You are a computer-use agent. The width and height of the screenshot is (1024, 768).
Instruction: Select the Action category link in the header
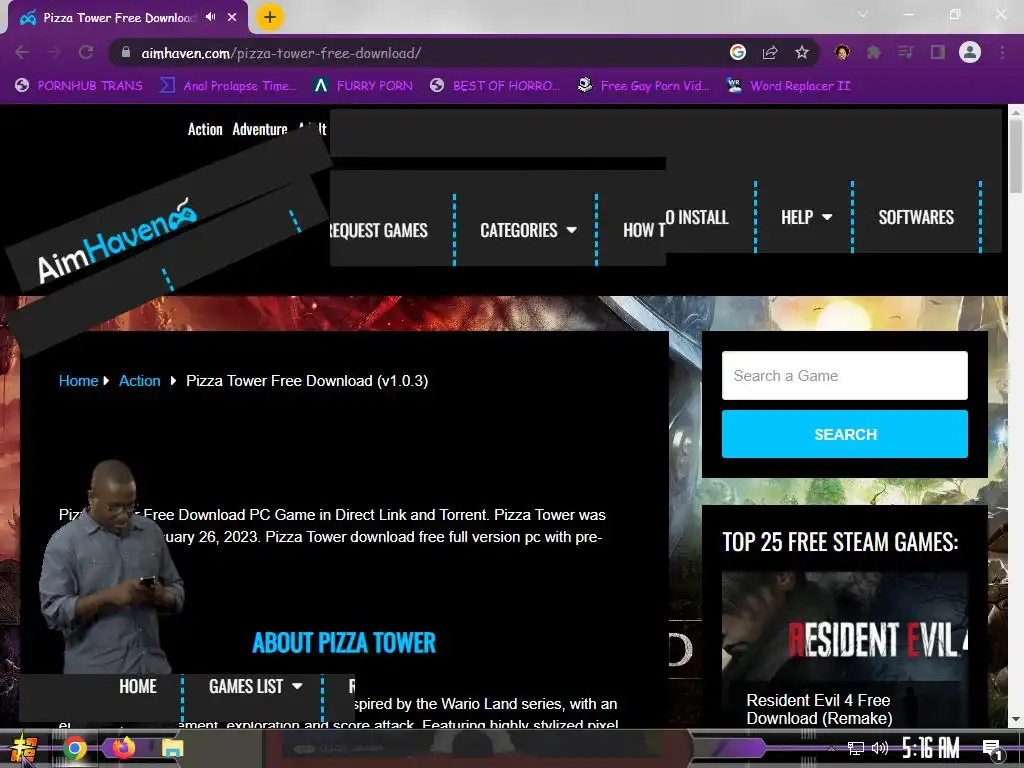(205, 129)
